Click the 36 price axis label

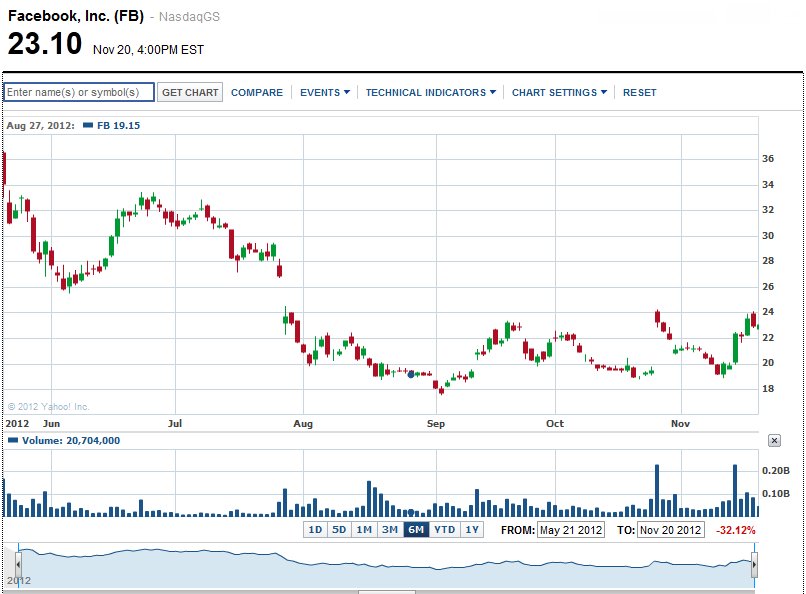click(x=768, y=159)
